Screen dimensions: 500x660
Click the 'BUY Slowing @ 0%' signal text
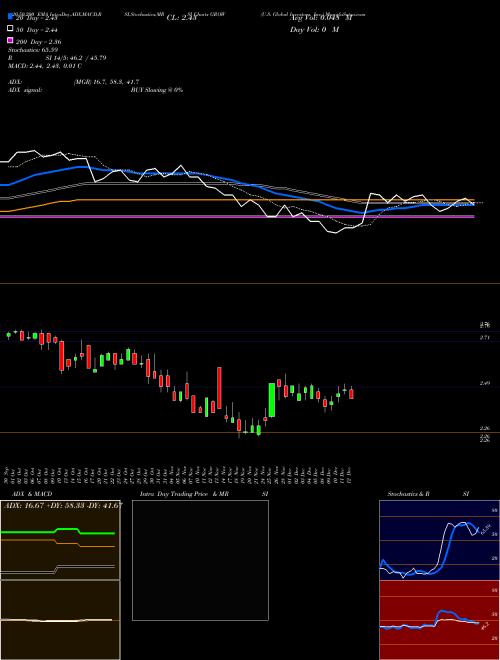157,90
